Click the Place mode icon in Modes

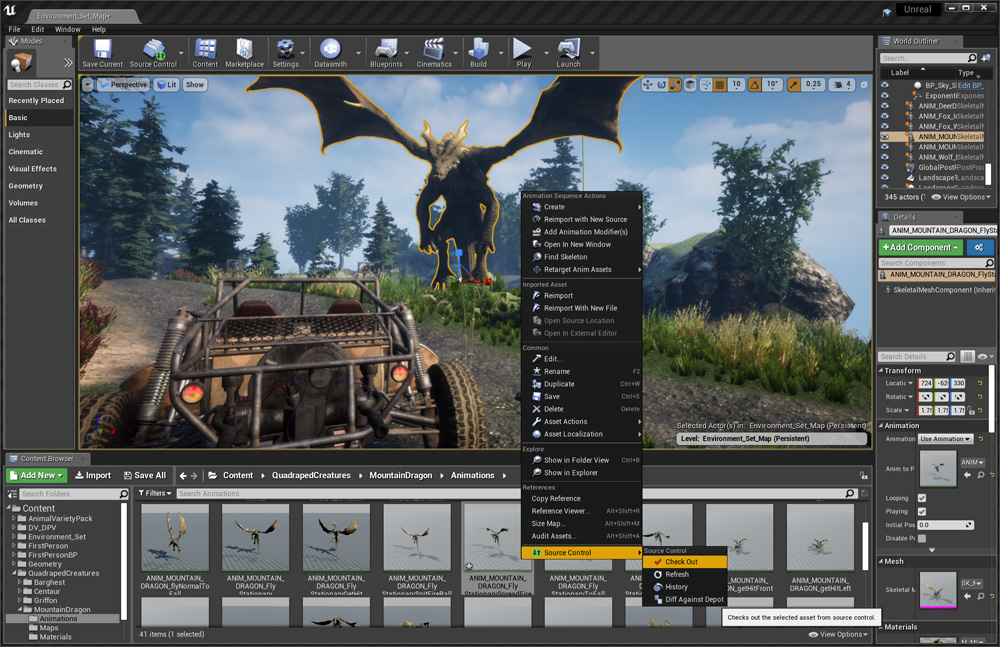pyautogui.click(x=21, y=63)
